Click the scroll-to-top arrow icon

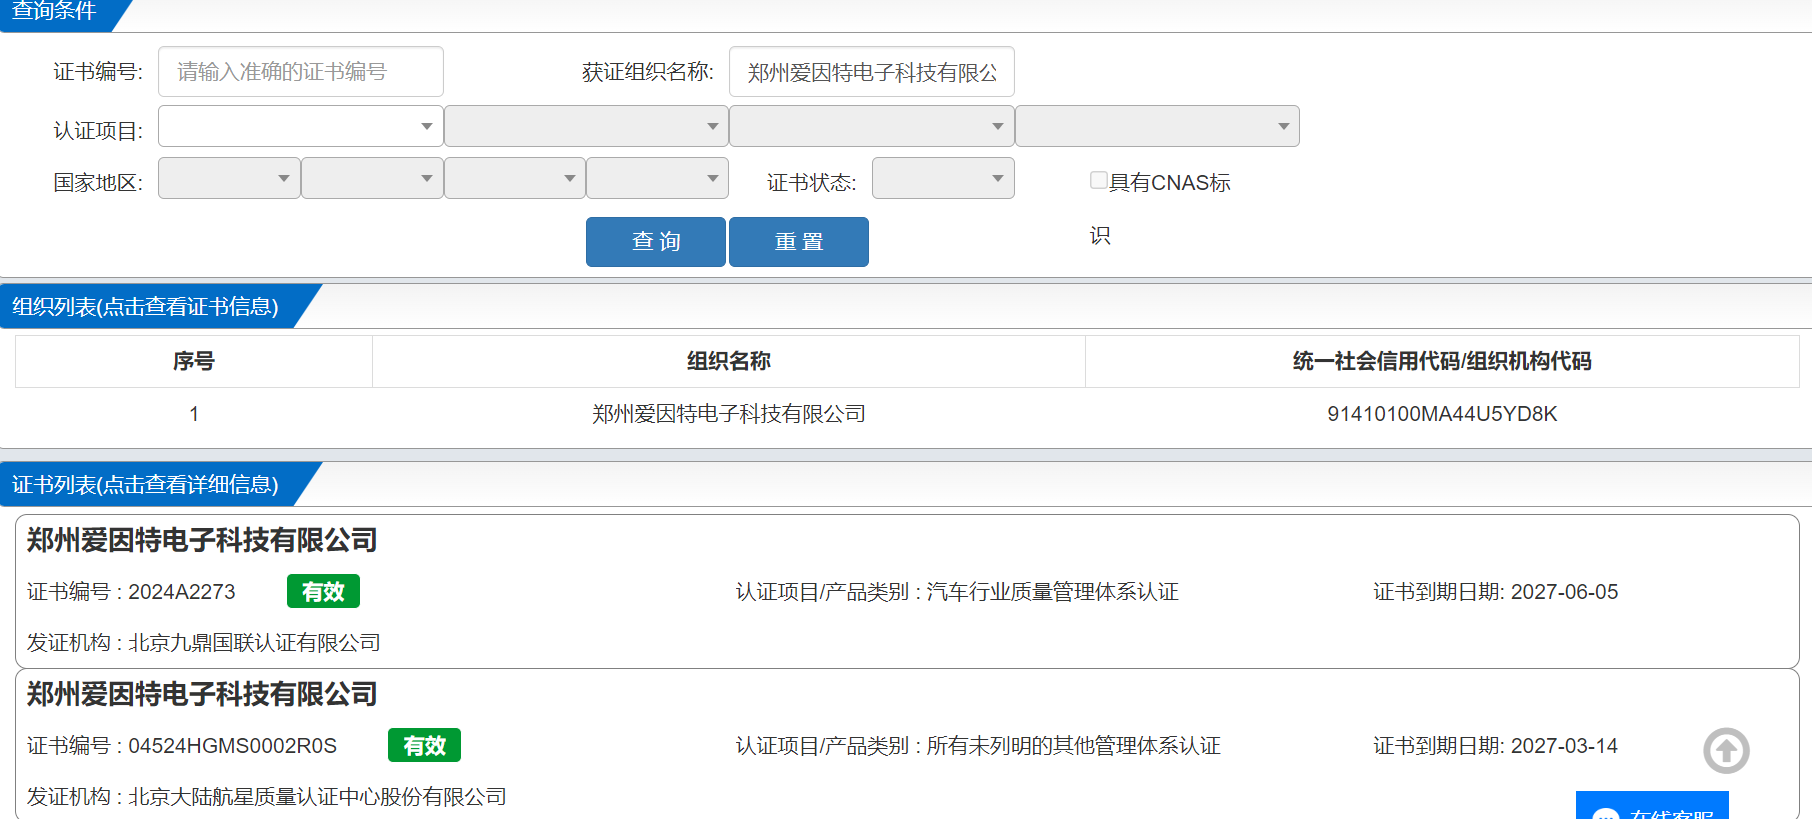[x=1726, y=751]
